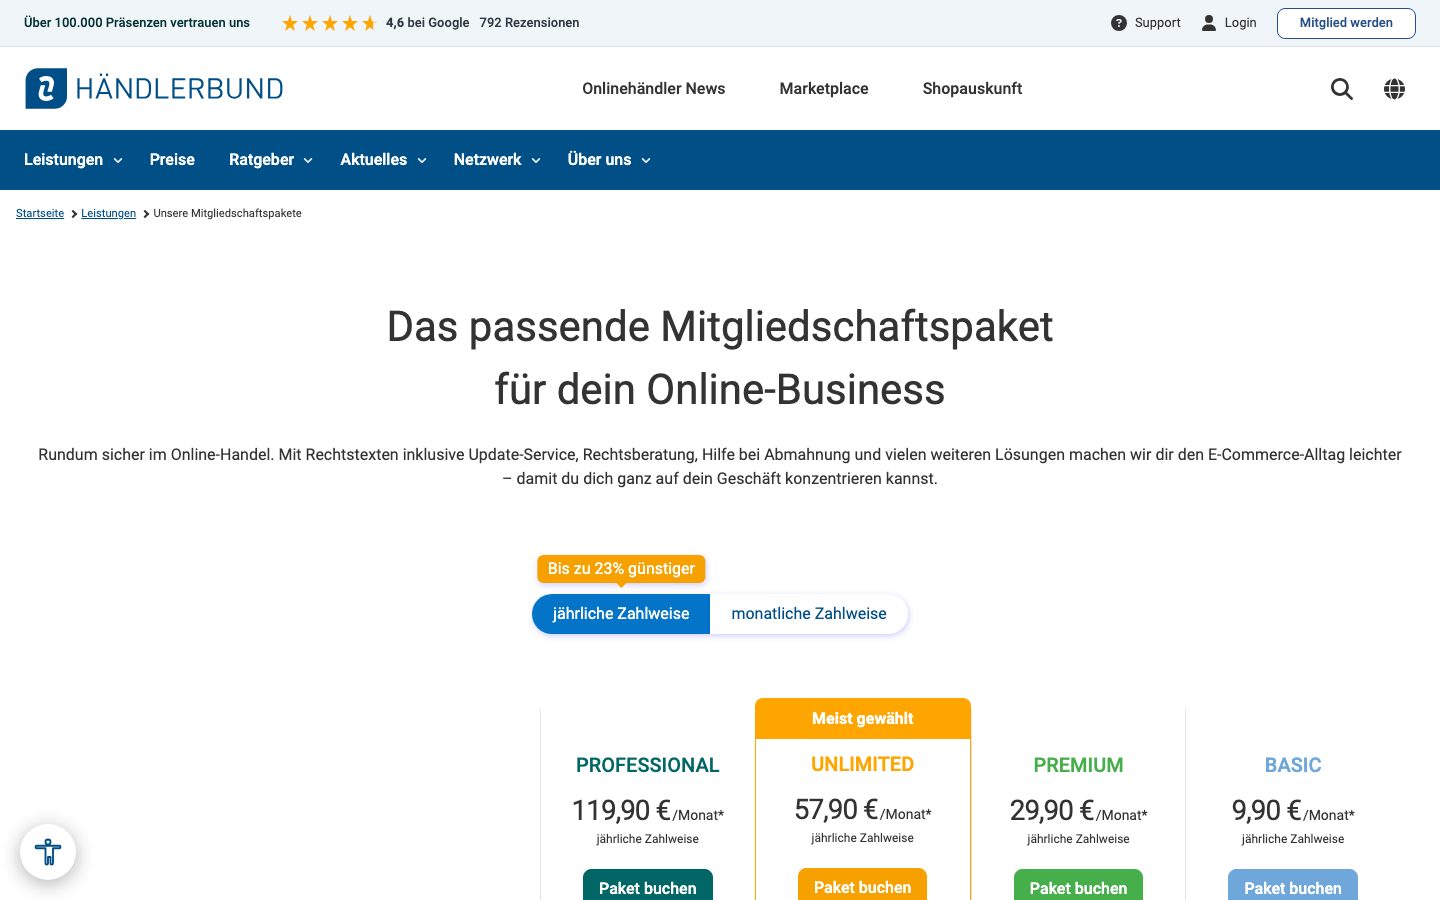Click Netzwerk in the navigation bar
This screenshot has height=900, width=1440.
(x=487, y=160)
